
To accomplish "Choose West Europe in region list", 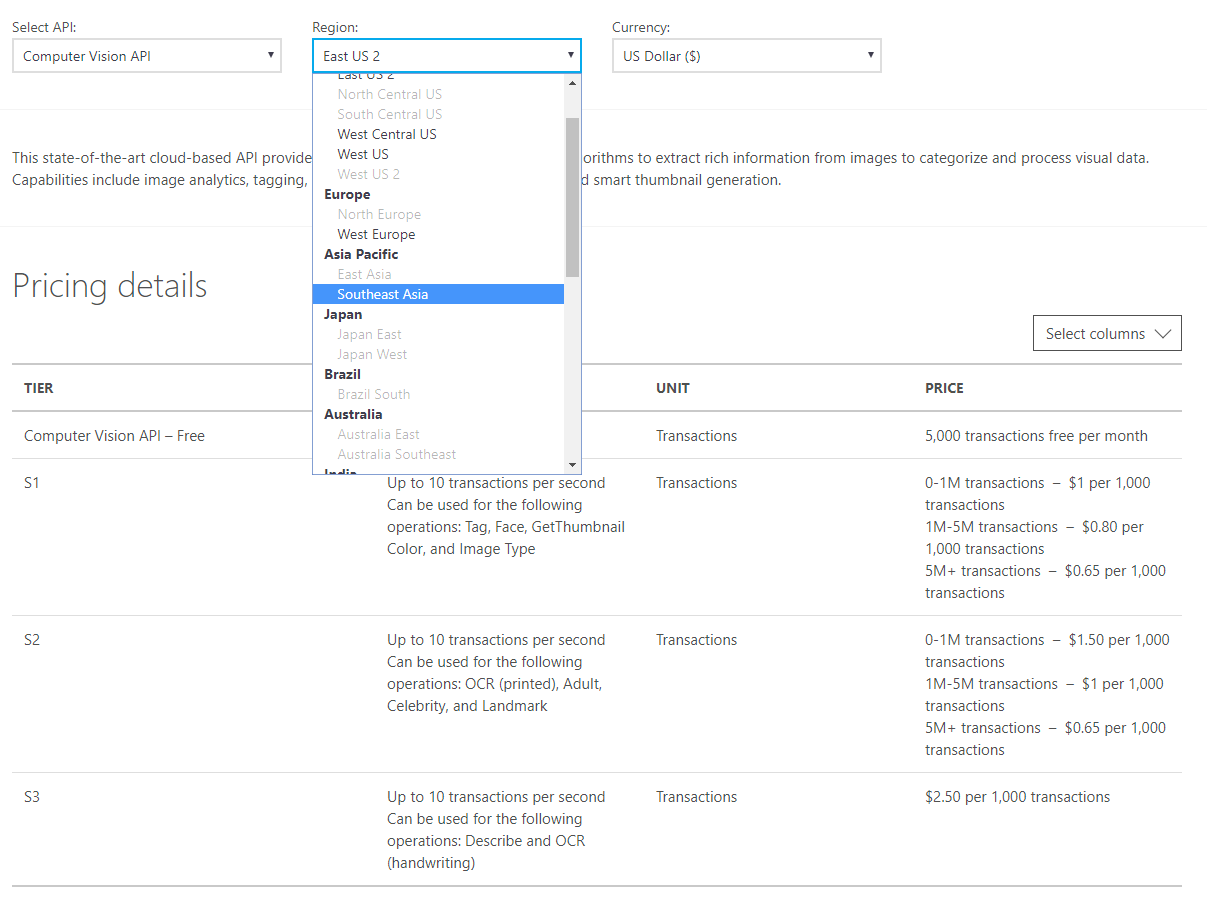I will point(376,234).
